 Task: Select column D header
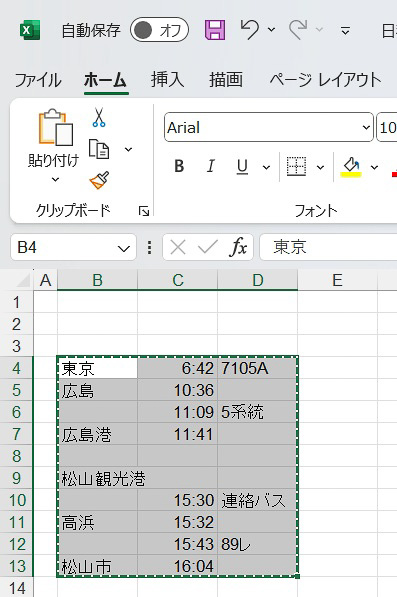[258, 281]
